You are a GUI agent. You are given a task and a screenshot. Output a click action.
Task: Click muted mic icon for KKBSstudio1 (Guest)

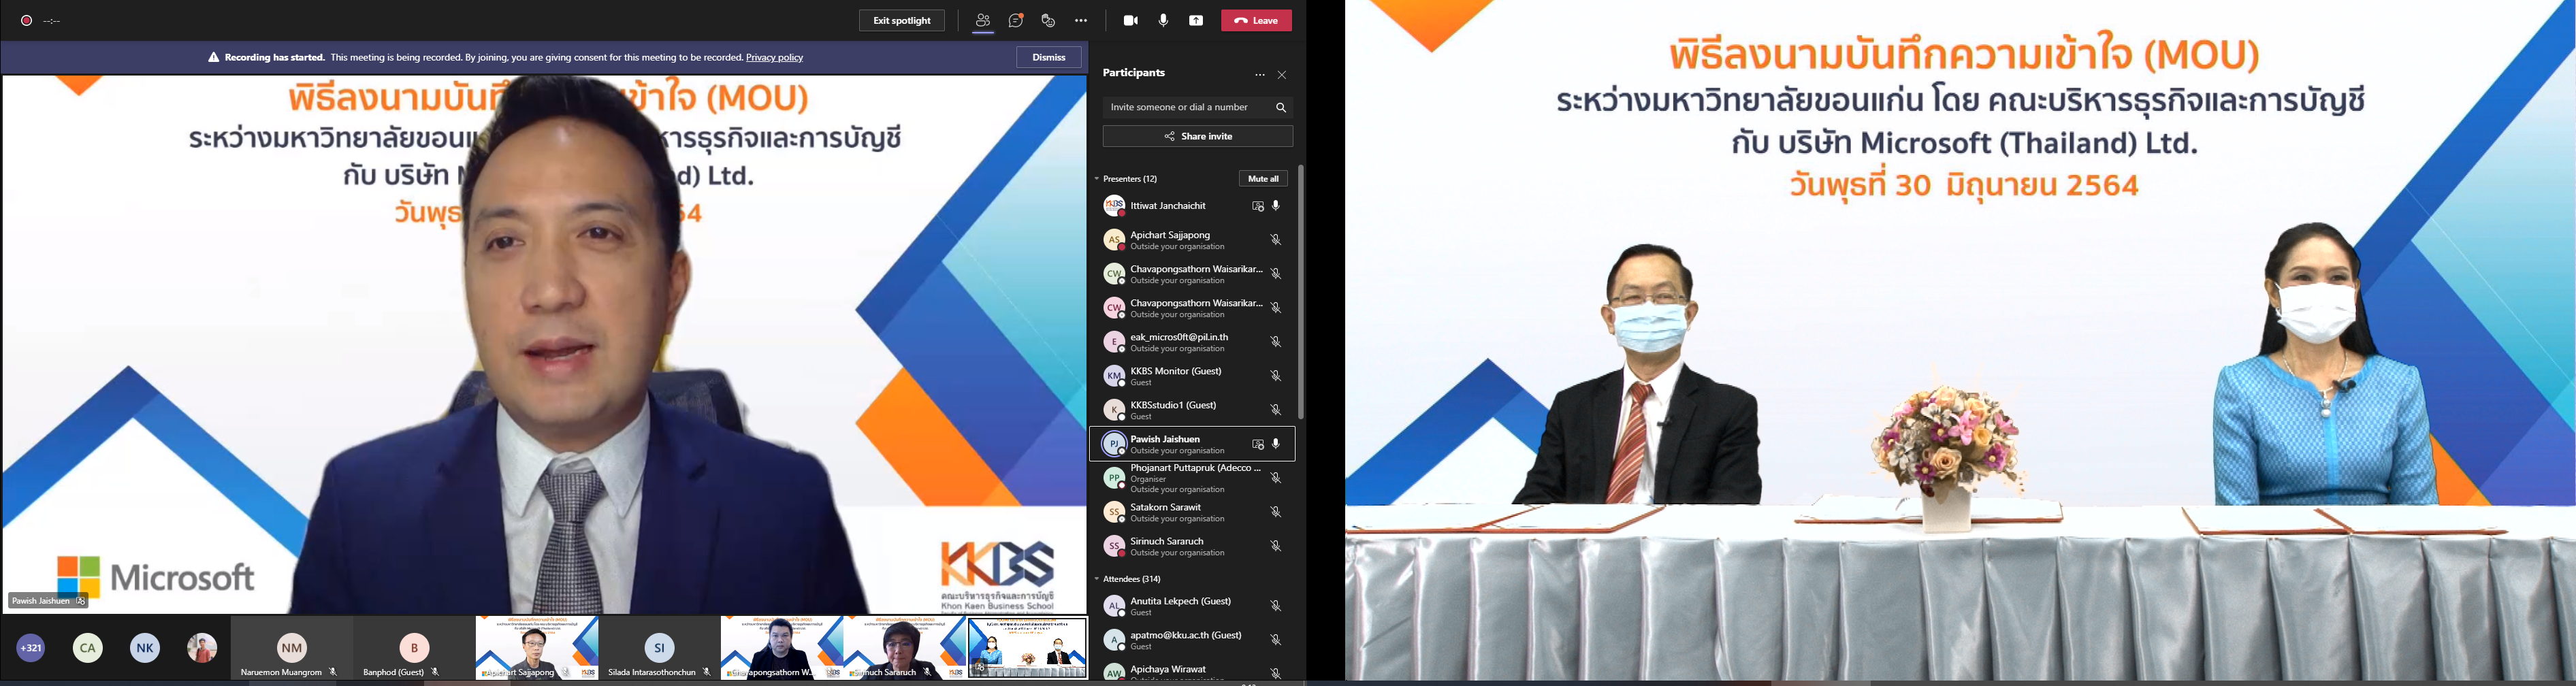click(1276, 410)
